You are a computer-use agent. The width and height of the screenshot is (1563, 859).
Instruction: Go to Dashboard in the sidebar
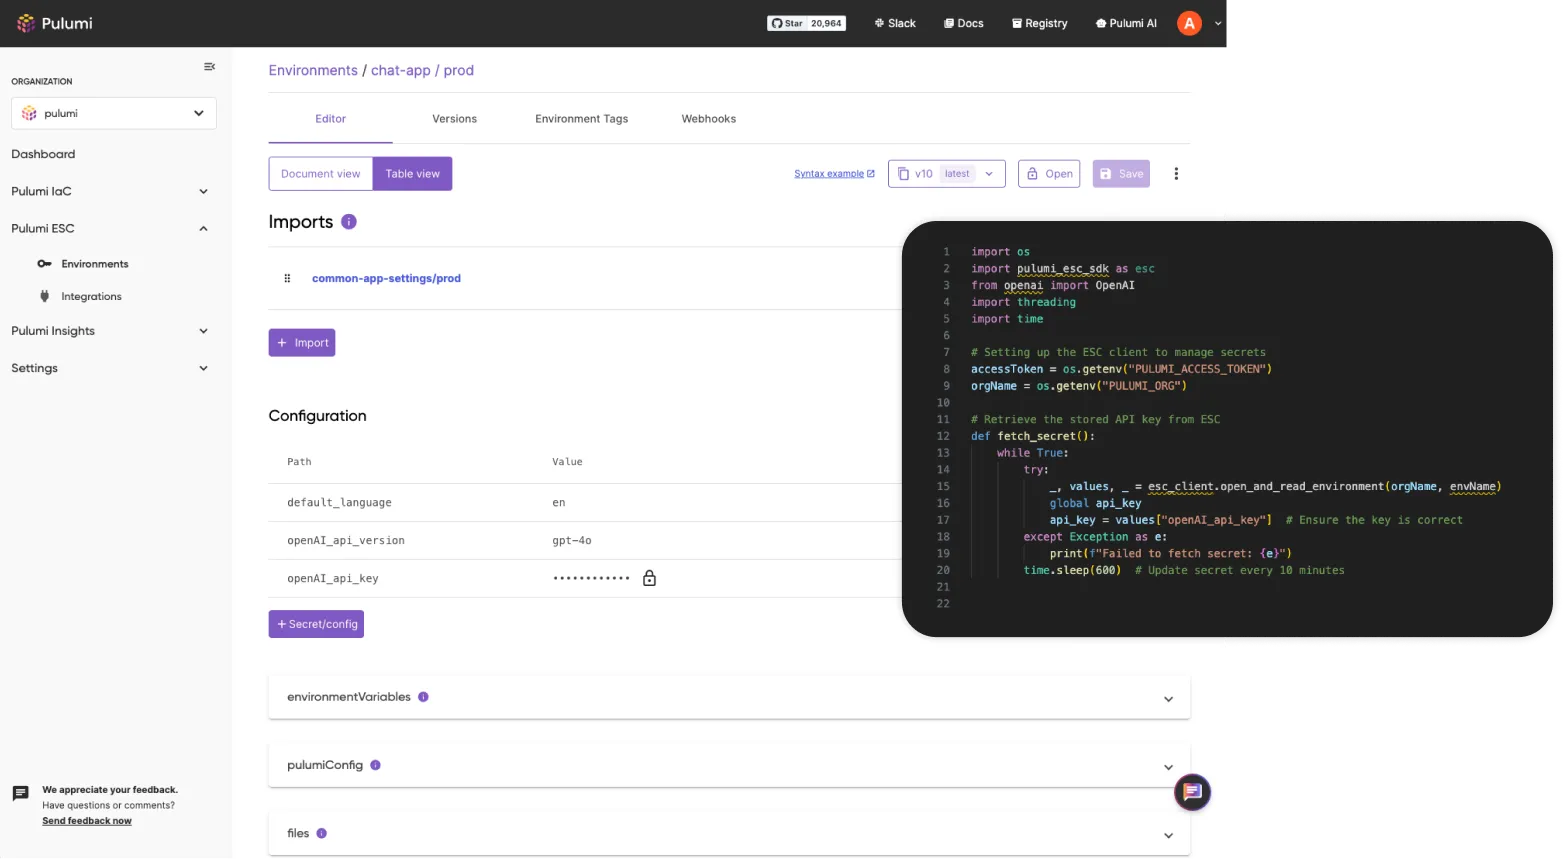pos(43,154)
